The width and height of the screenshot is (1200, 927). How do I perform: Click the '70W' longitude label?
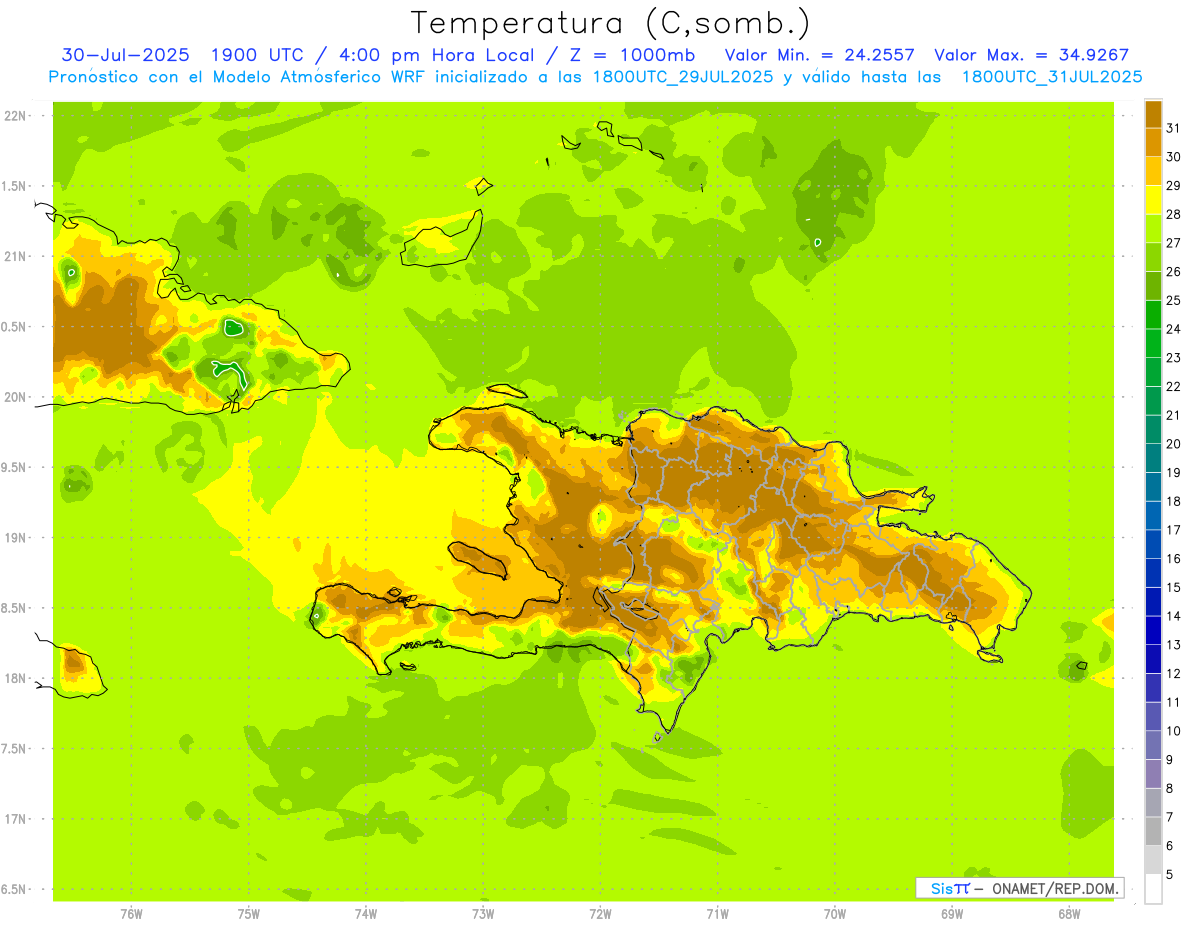[835, 913]
